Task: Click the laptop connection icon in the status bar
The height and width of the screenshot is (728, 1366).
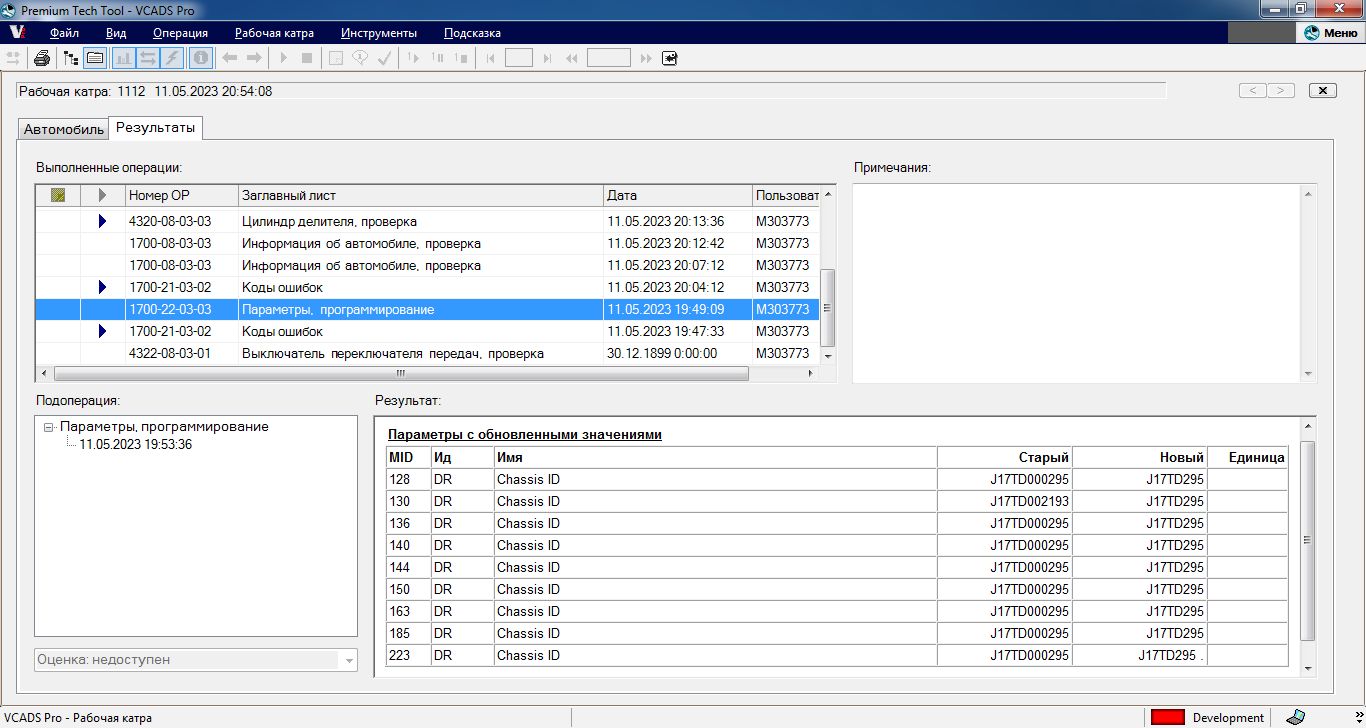Action: coord(1295,717)
